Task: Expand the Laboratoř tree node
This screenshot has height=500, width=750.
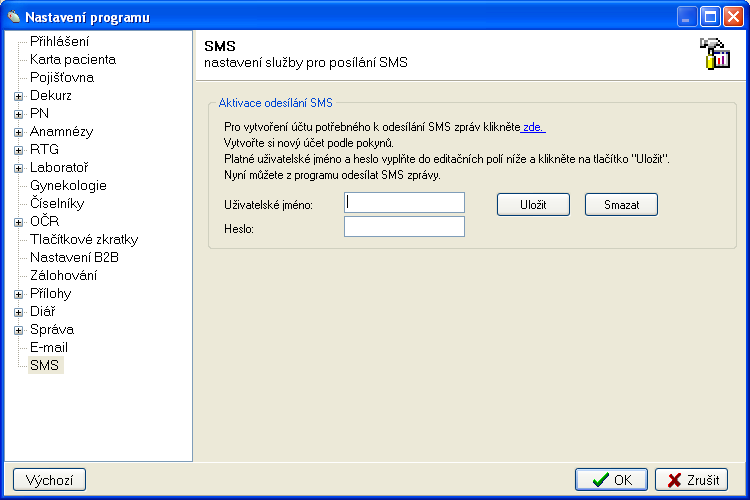Action: click(x=18, y=168)
